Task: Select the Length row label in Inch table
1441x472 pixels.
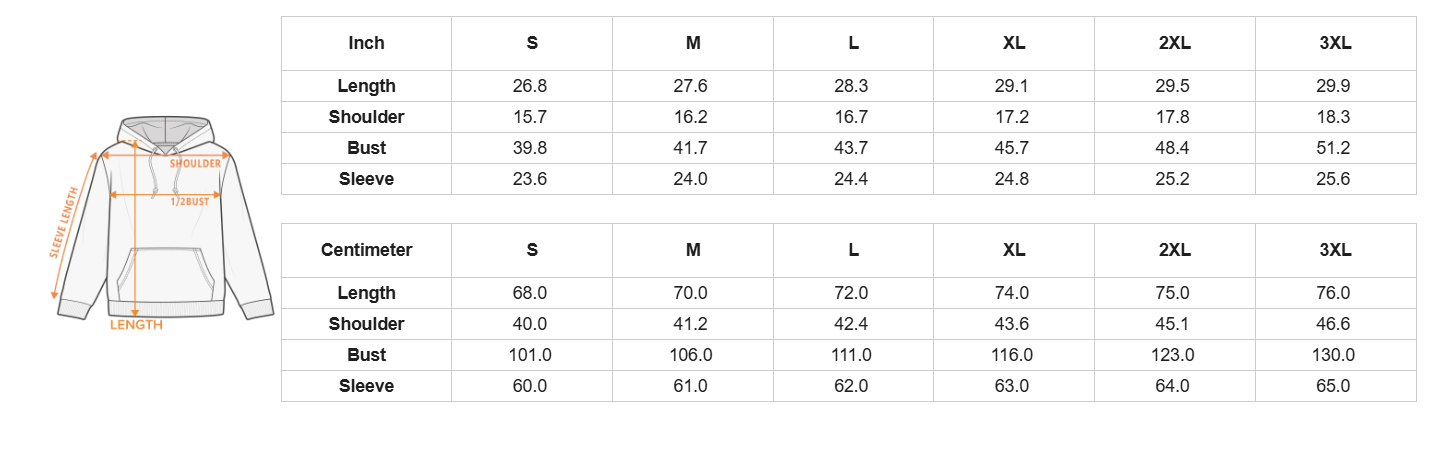Action: [x=366, y=86]
